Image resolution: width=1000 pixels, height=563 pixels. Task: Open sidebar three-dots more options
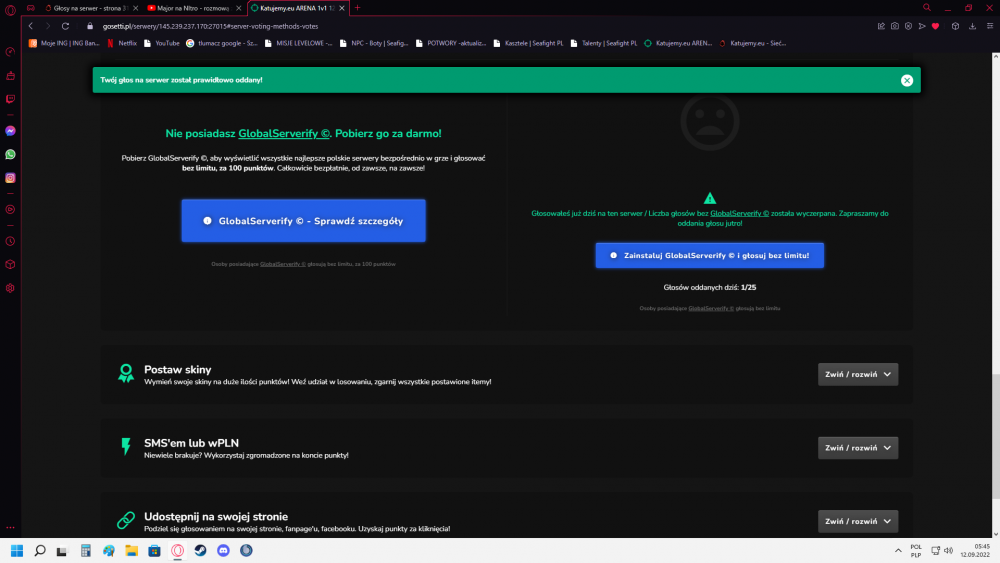(x=10, y=528)
